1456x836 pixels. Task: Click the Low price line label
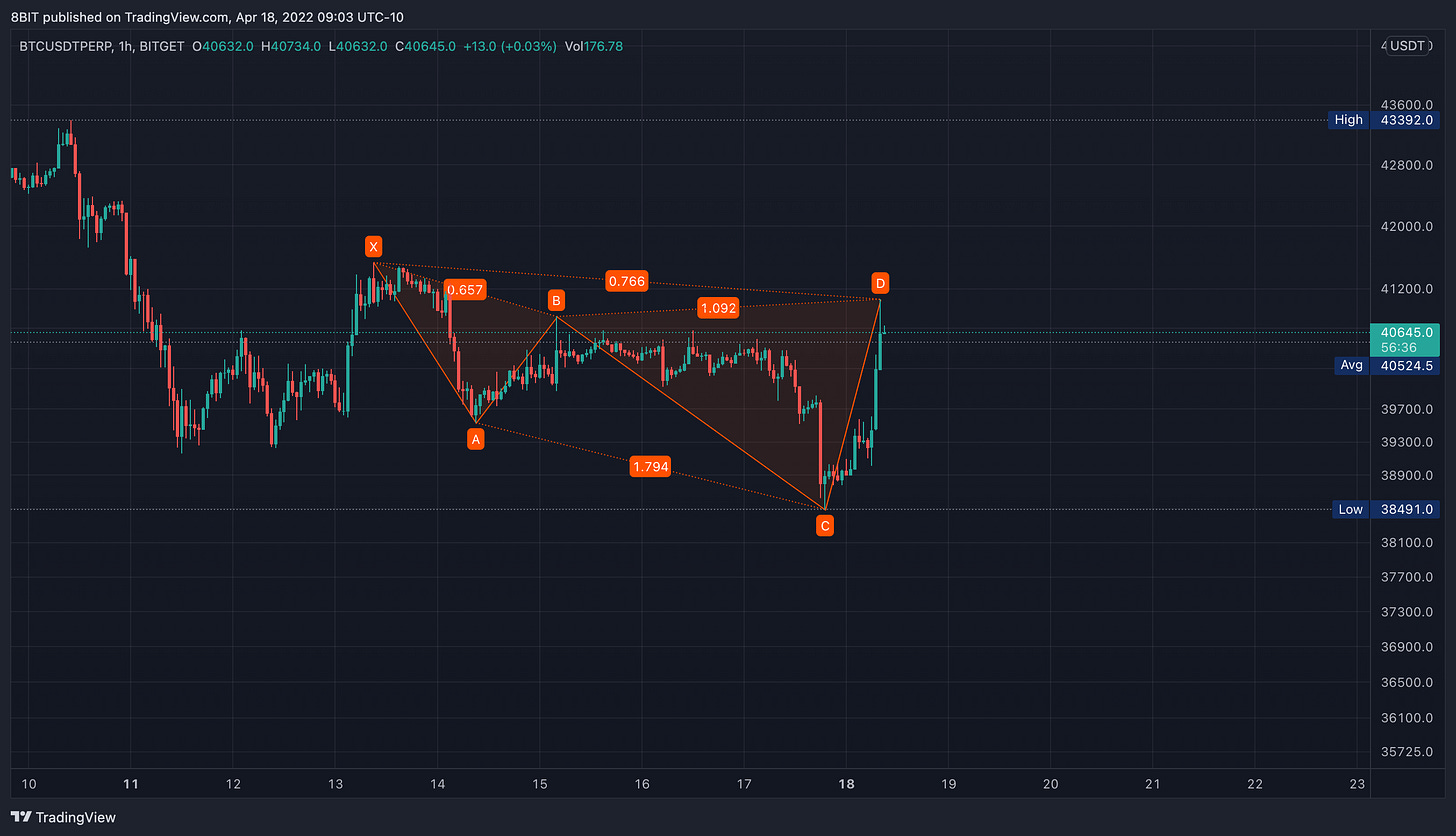1350,509
